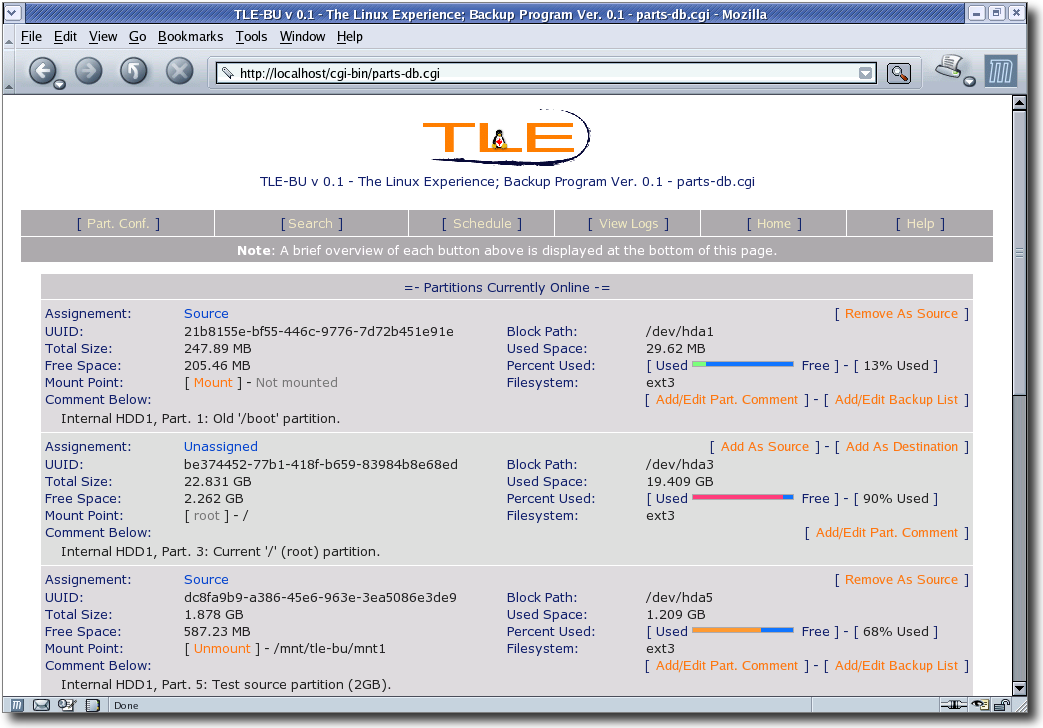The width and height of the screenshot is (1043, 728).
Task: Click the cookie/privacy eye status icon
Action: pyautogui.click(x=980, y=705)
